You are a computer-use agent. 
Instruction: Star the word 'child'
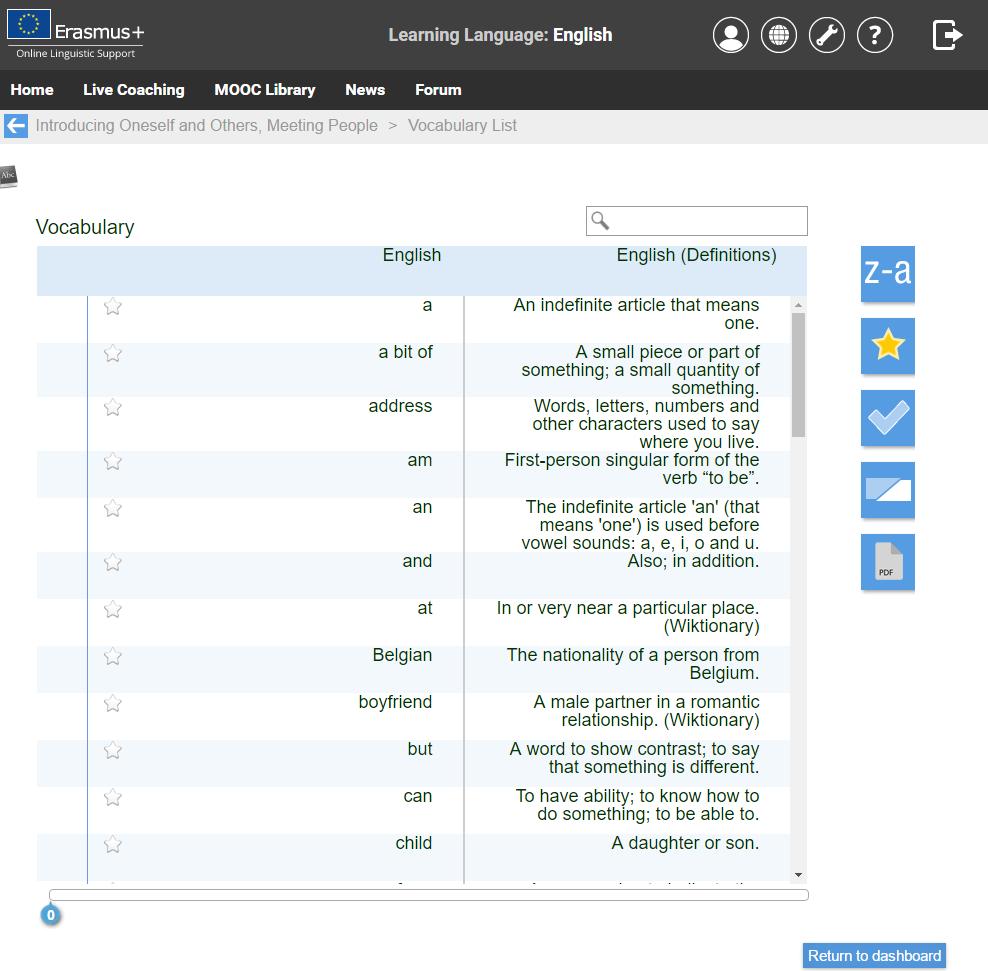pyautogui.click(x=113, y=844)
